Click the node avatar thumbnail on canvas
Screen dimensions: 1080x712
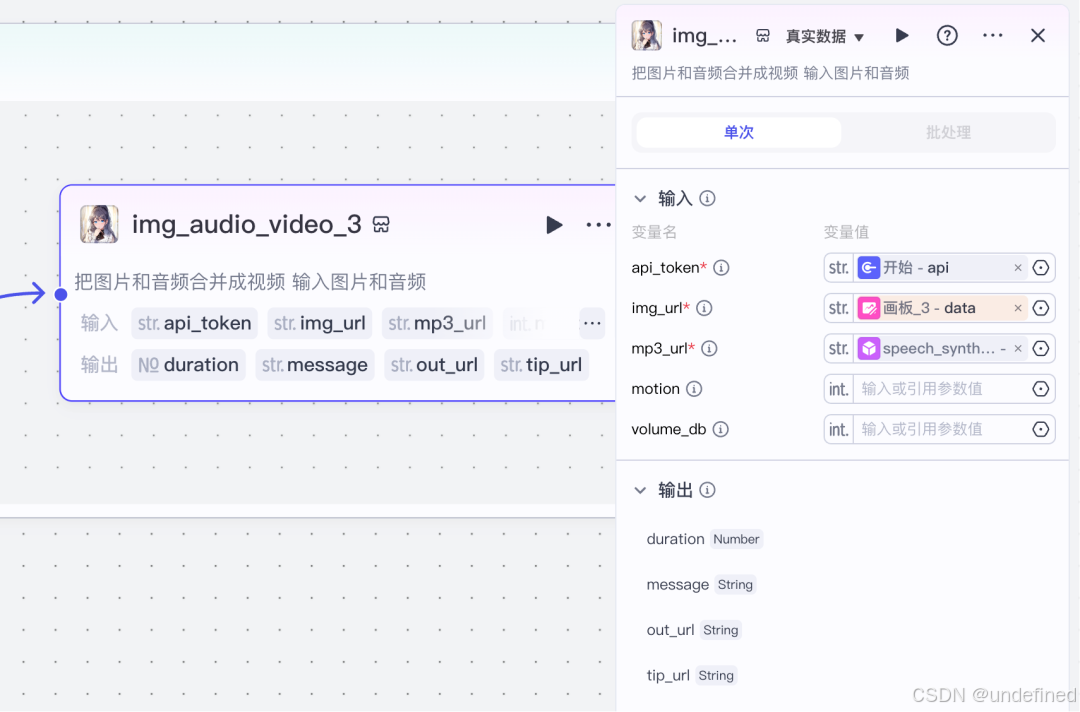pos(99,224)
